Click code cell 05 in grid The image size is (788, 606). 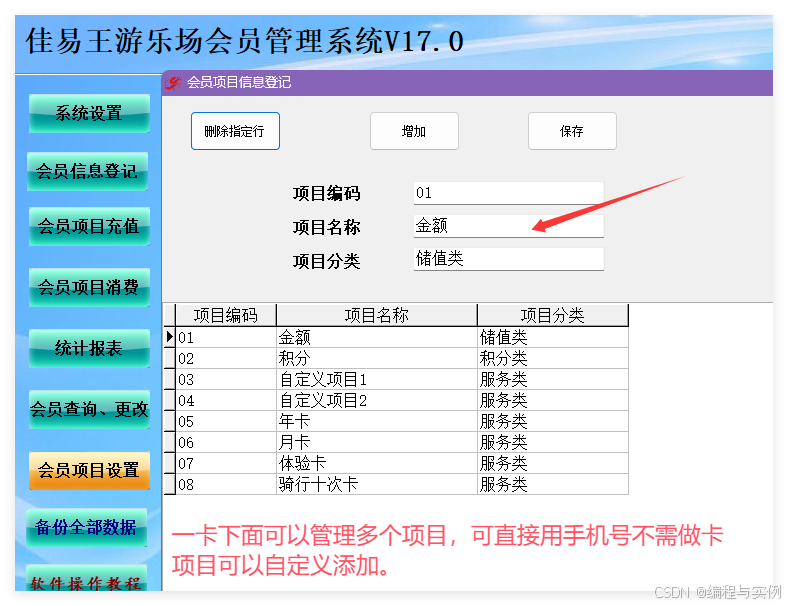[226, 422]
